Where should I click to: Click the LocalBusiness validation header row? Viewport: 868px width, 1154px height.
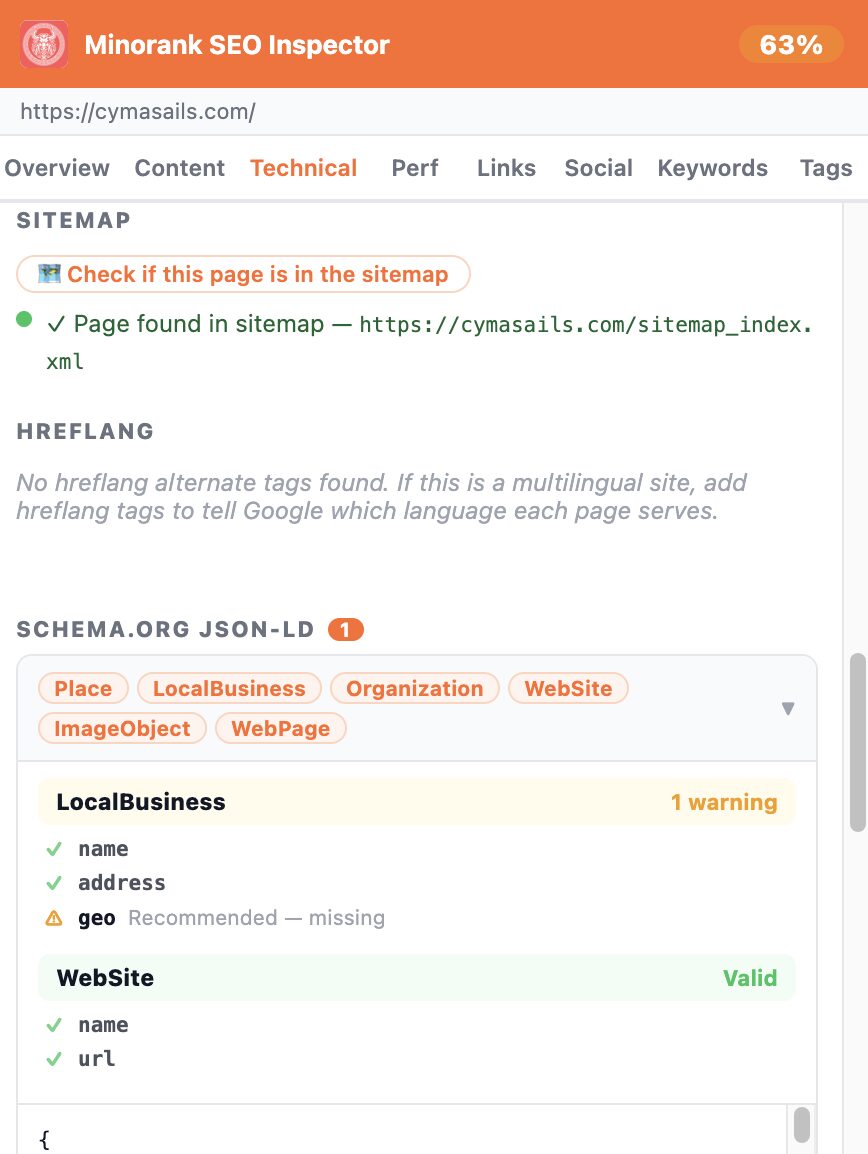417,801
